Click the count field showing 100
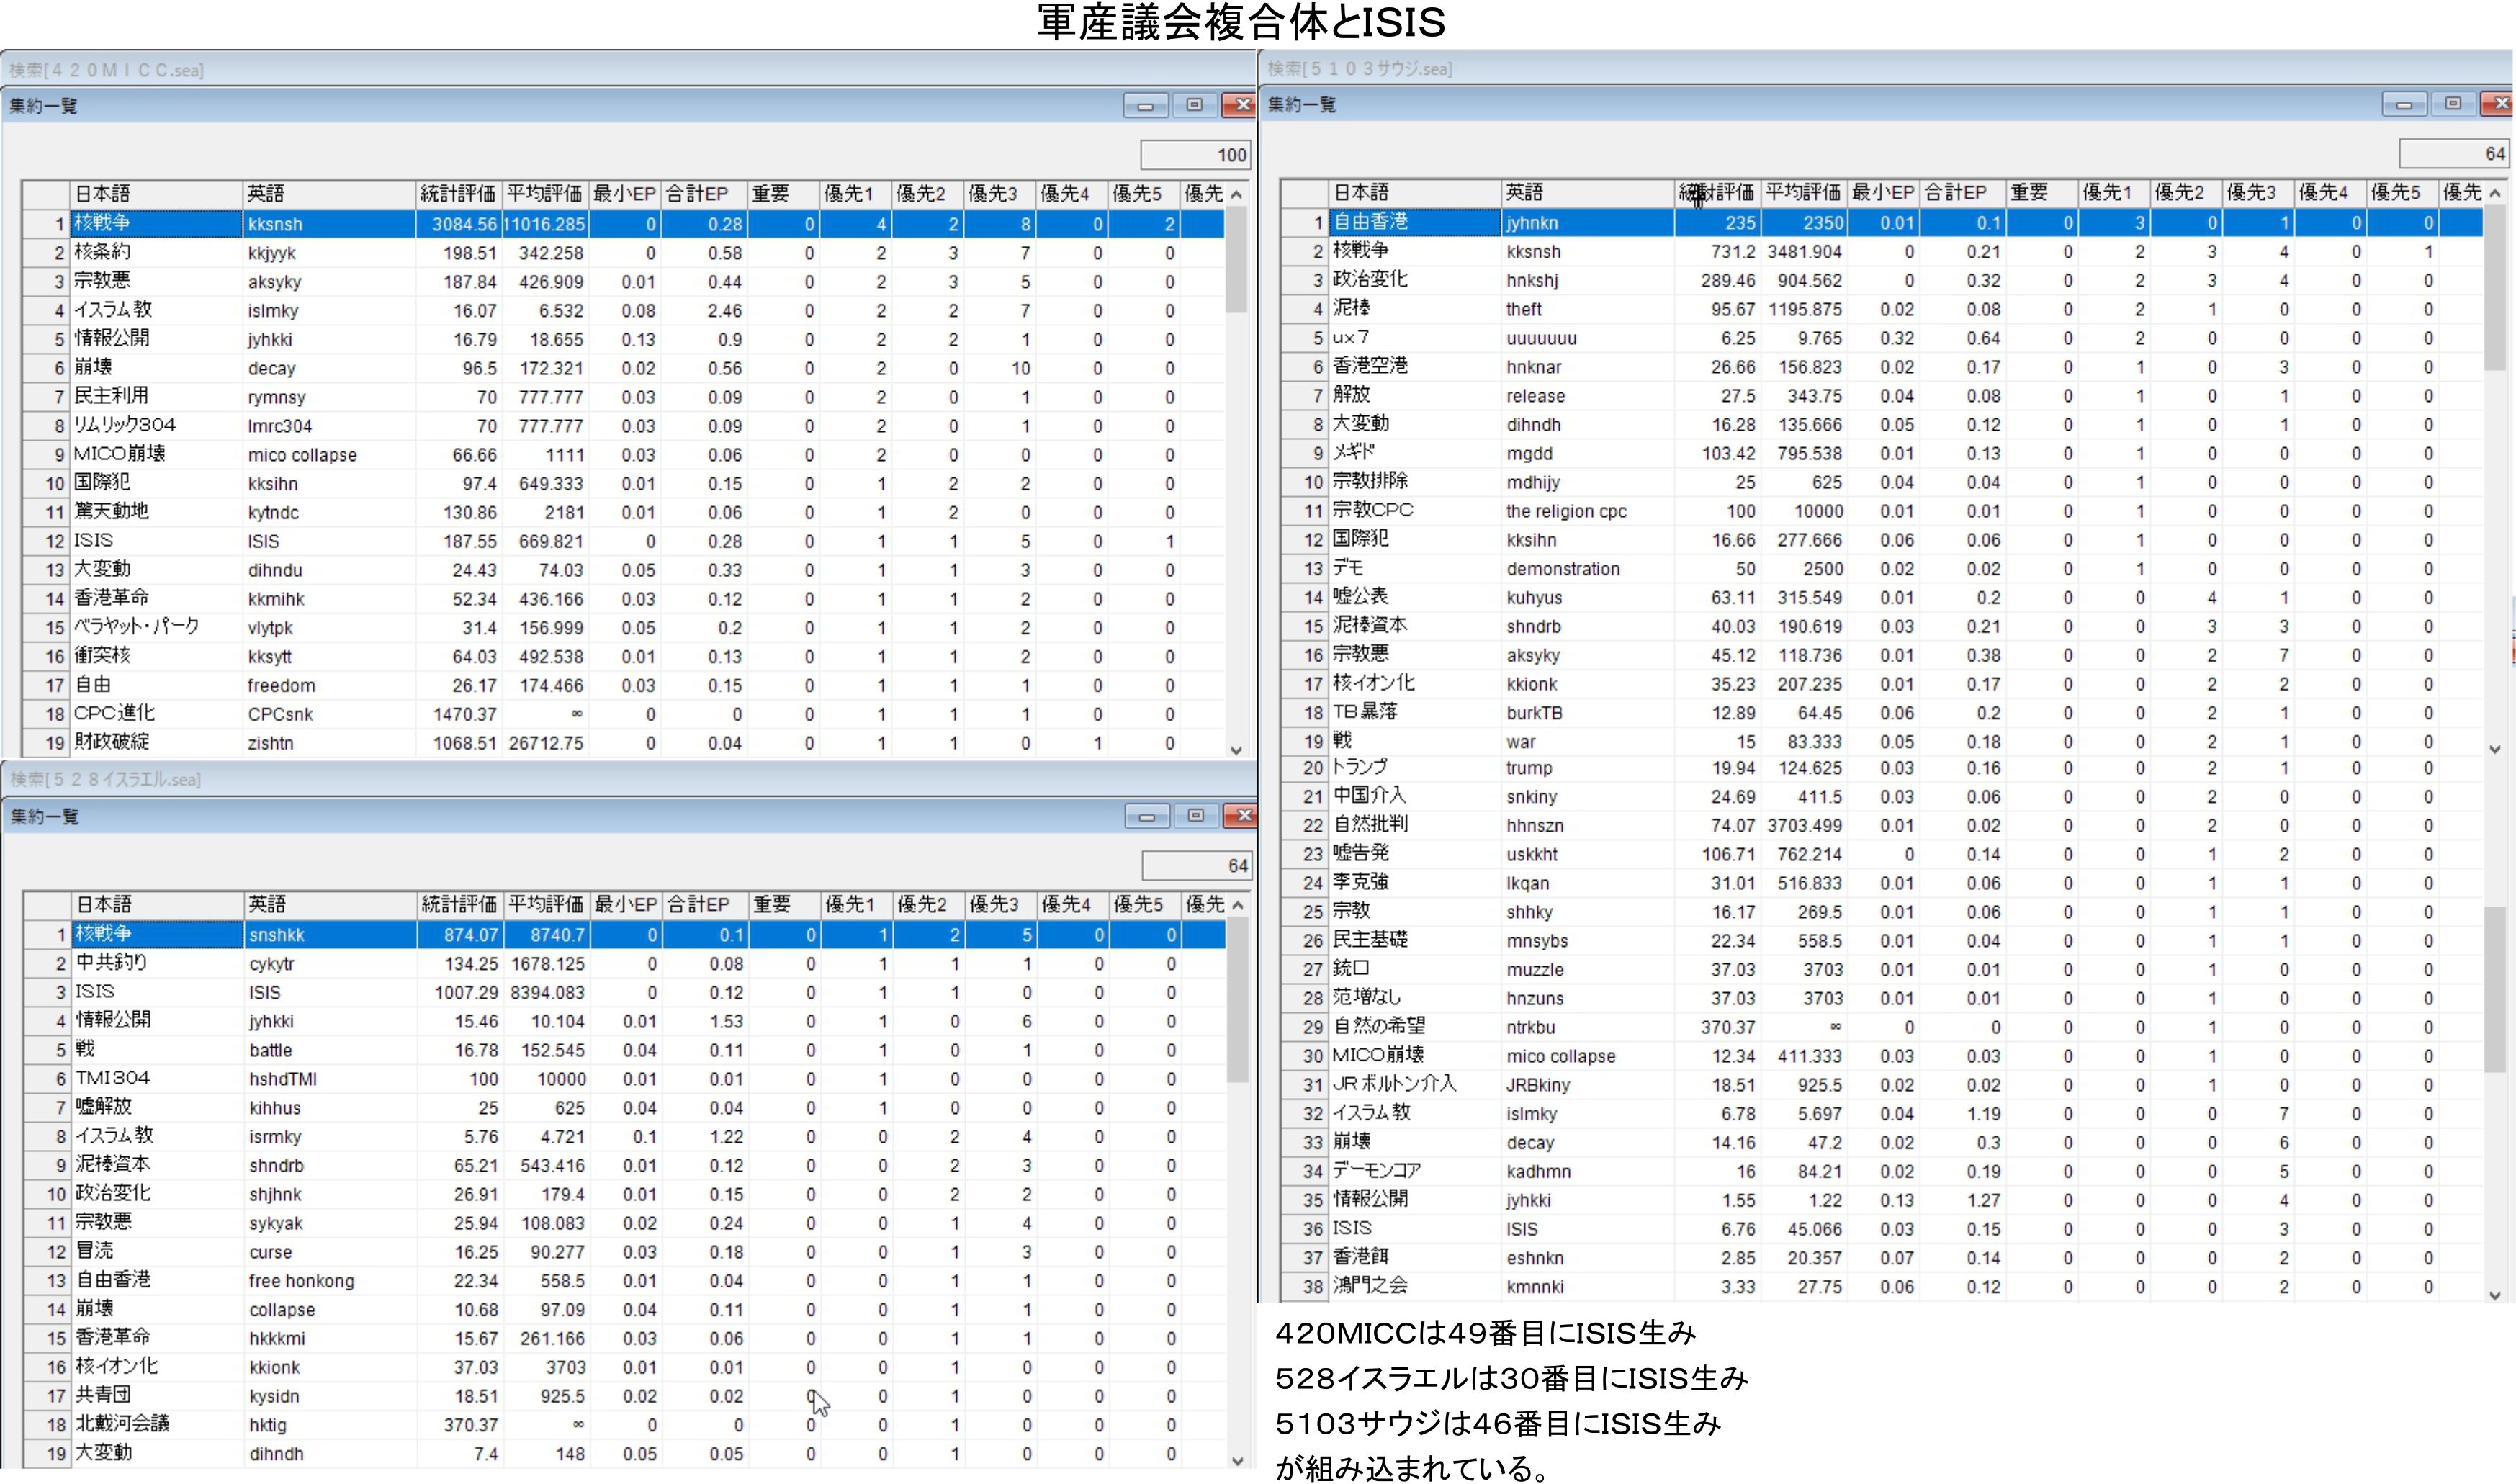 pos(1196,155)
